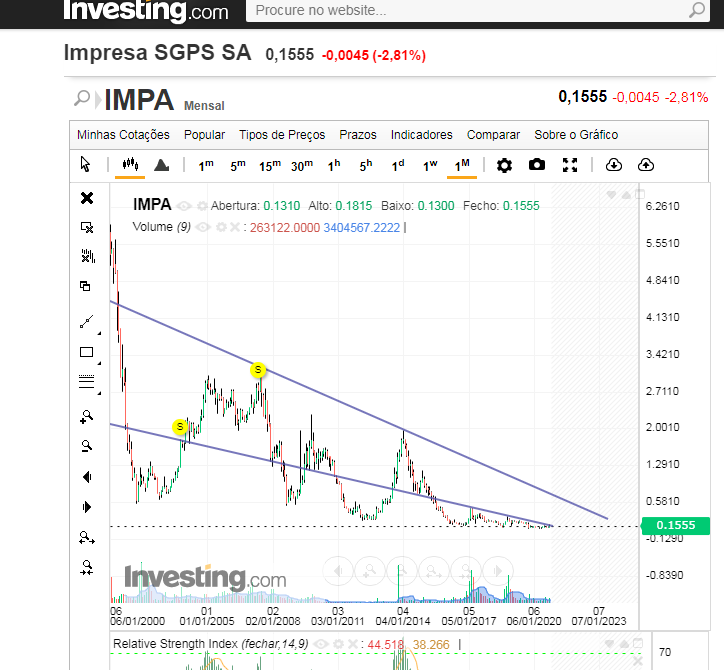Click the yellow S marker near 2004
The image size is (724, 670).
(180, 427)
